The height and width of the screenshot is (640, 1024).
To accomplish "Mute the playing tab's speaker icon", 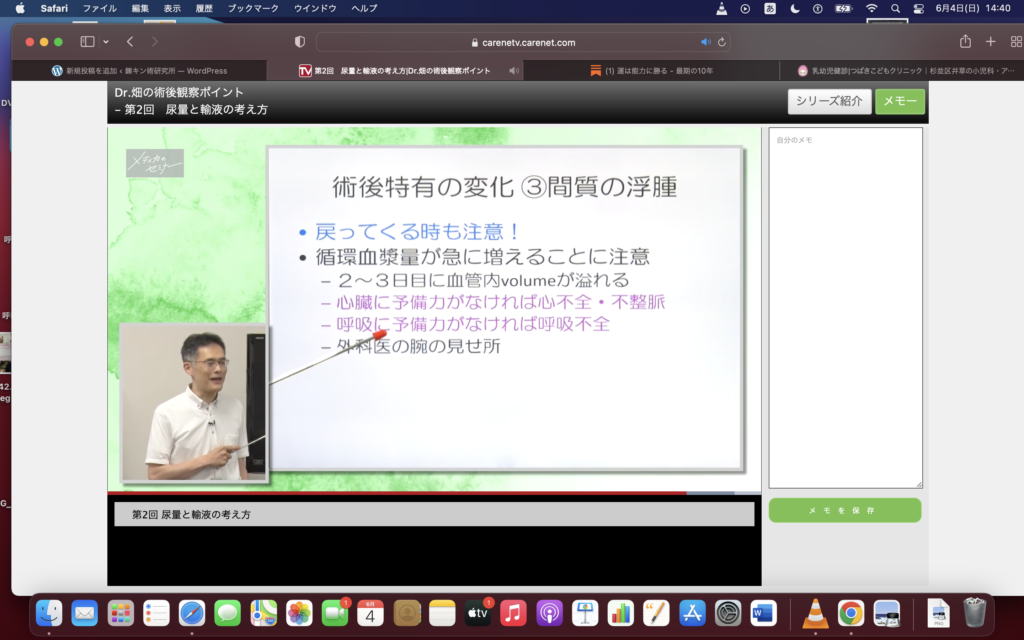I will point(514,71).
